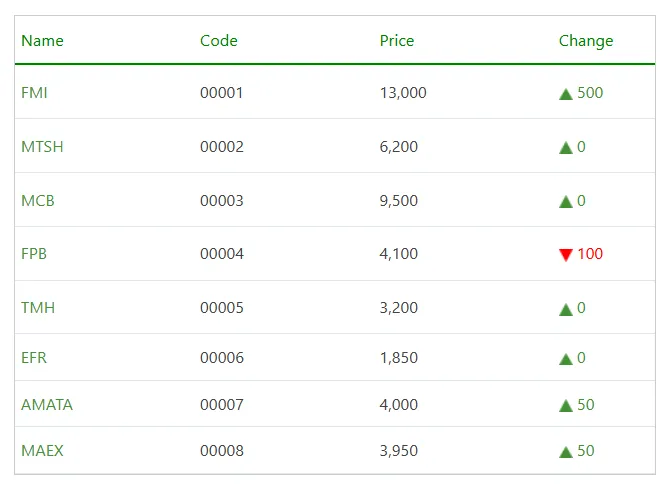This screenshot has height=484, width=664.
Task: Click the Code column header
Action: pyautogui.click(x=219, y=41)
